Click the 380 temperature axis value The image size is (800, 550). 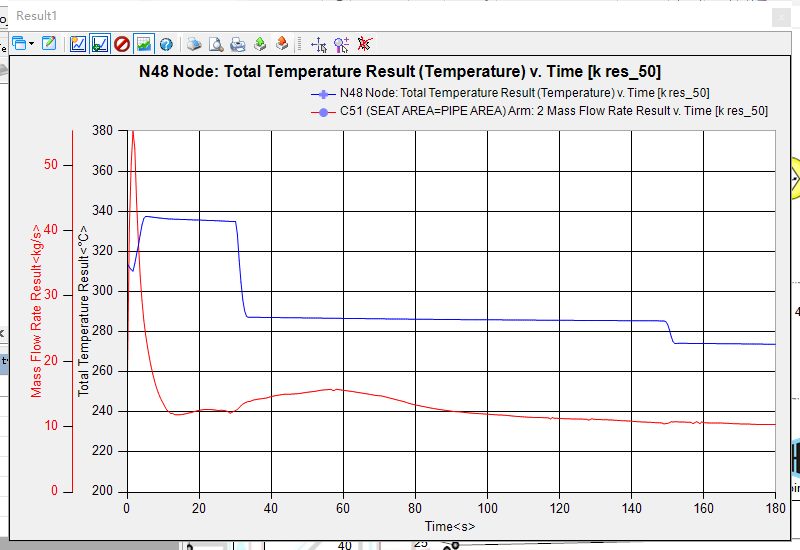(x=103, y=131)
